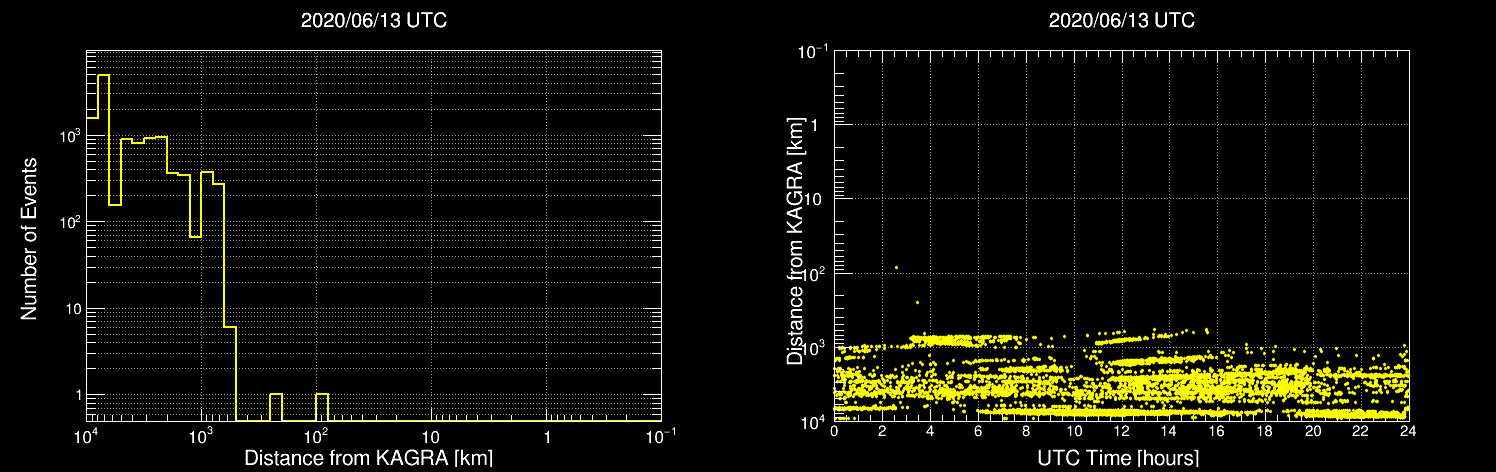Click the 10^3 tick on histogram x-axis
The image size is (1496, 472).
[x=200, y=437]
